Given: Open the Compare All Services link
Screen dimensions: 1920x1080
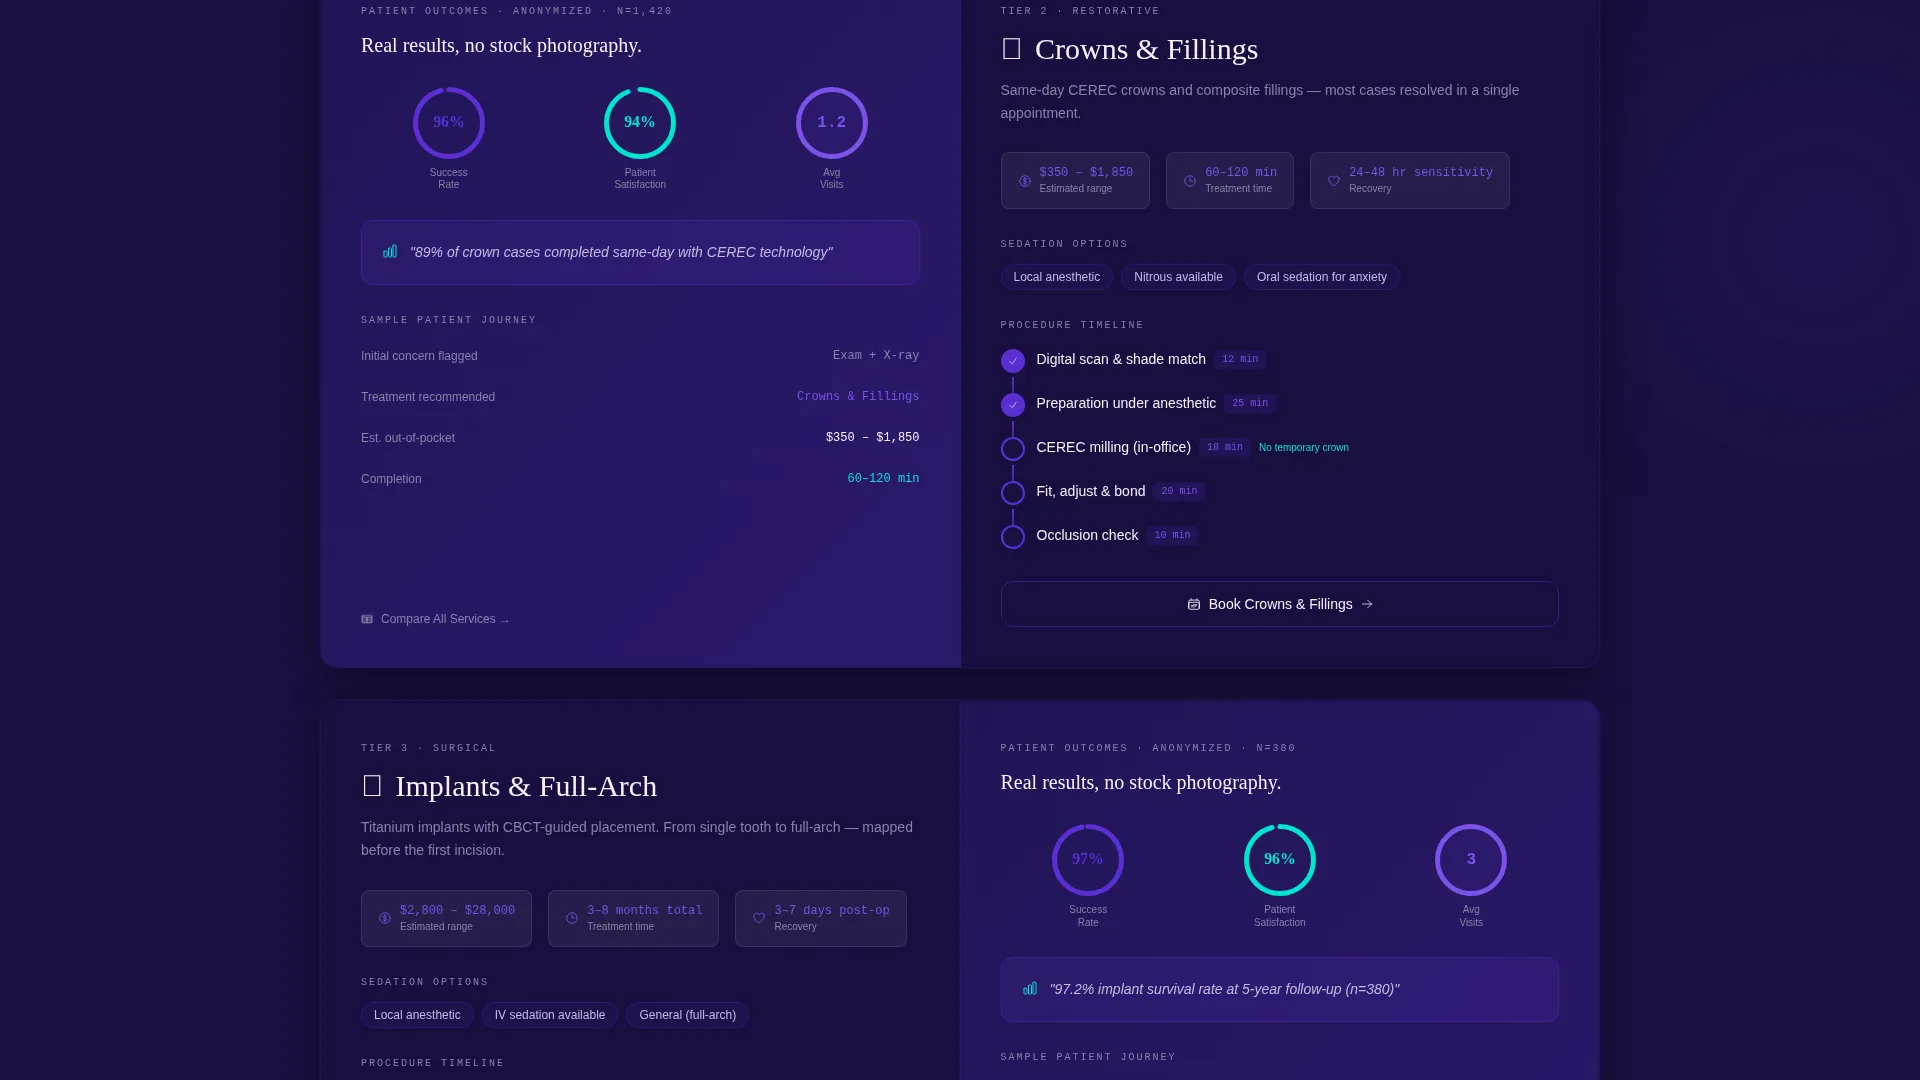Looking at the screenshot, I should tap(435, 619).
